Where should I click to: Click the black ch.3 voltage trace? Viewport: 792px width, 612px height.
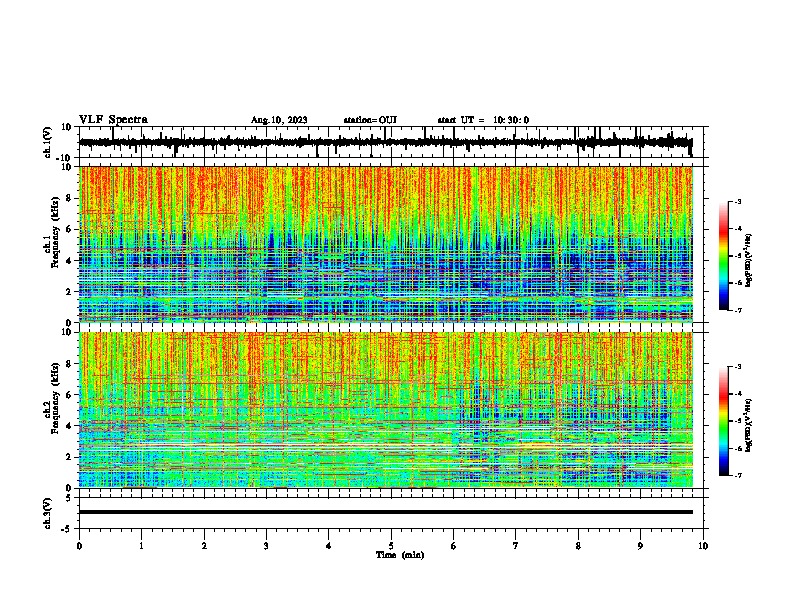[x=386, y=512]
